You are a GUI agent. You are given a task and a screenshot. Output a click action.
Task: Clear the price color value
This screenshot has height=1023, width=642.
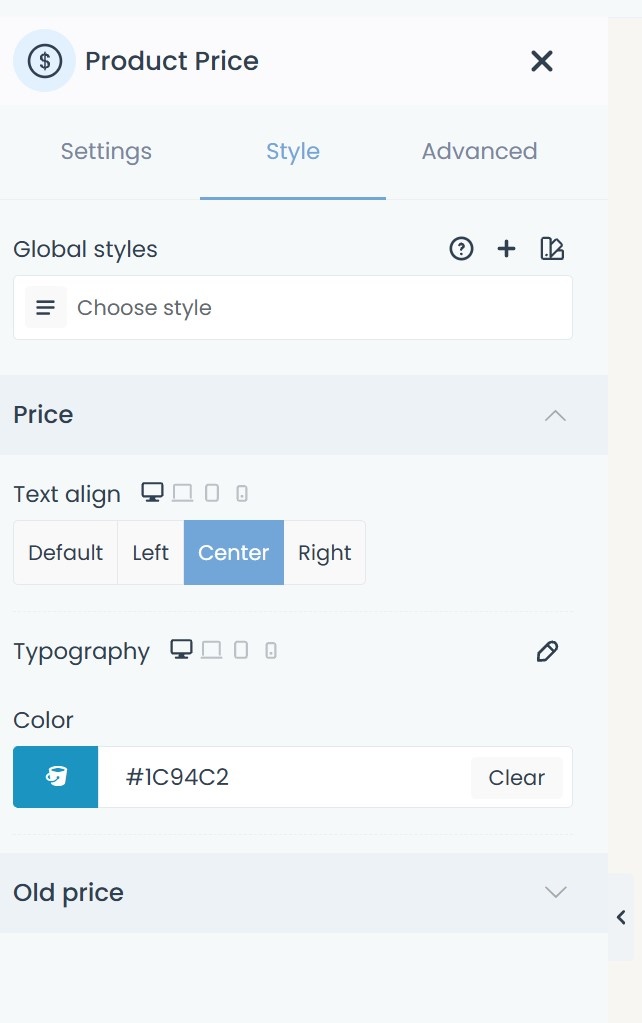pyautogui.click(x=516, y=778)
